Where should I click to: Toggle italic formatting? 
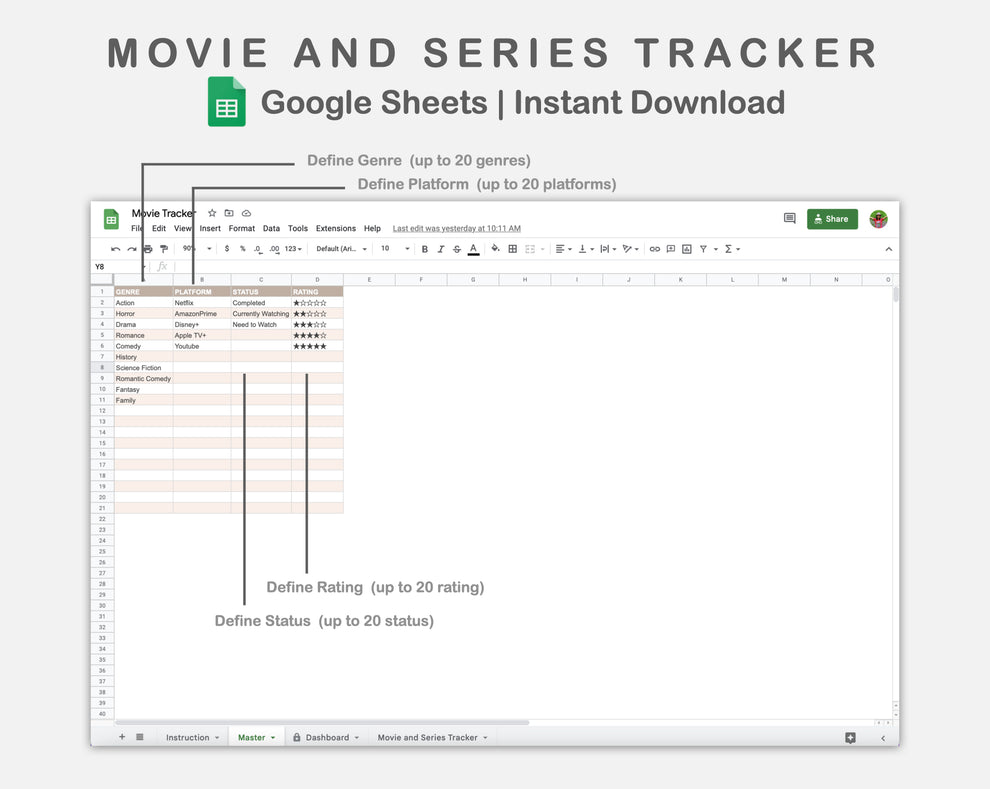pyautogui.click(x=440, y=249)
